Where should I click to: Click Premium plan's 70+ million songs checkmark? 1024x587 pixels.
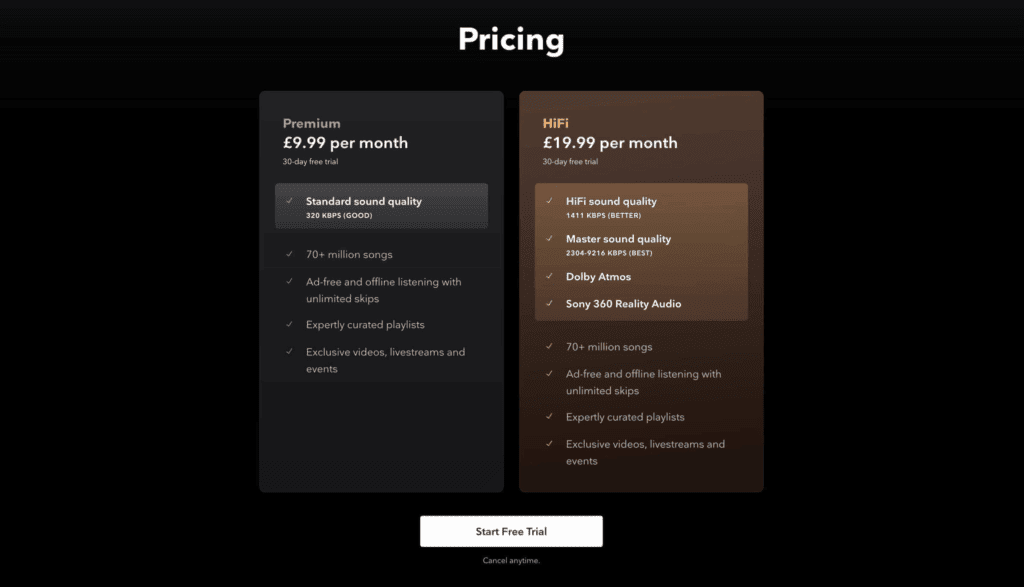(x=289, y=254)
